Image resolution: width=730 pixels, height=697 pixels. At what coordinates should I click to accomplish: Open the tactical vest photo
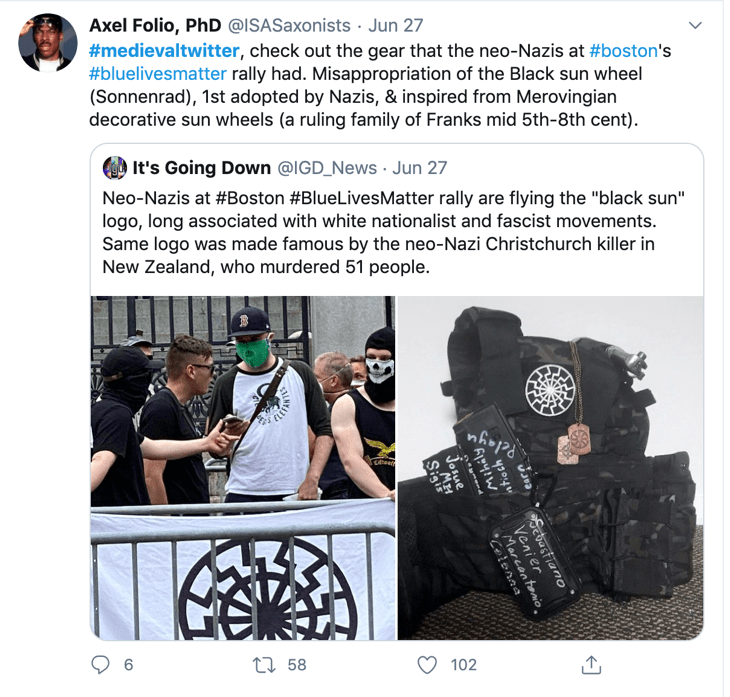pyautogui.click(x=551, y=467)
